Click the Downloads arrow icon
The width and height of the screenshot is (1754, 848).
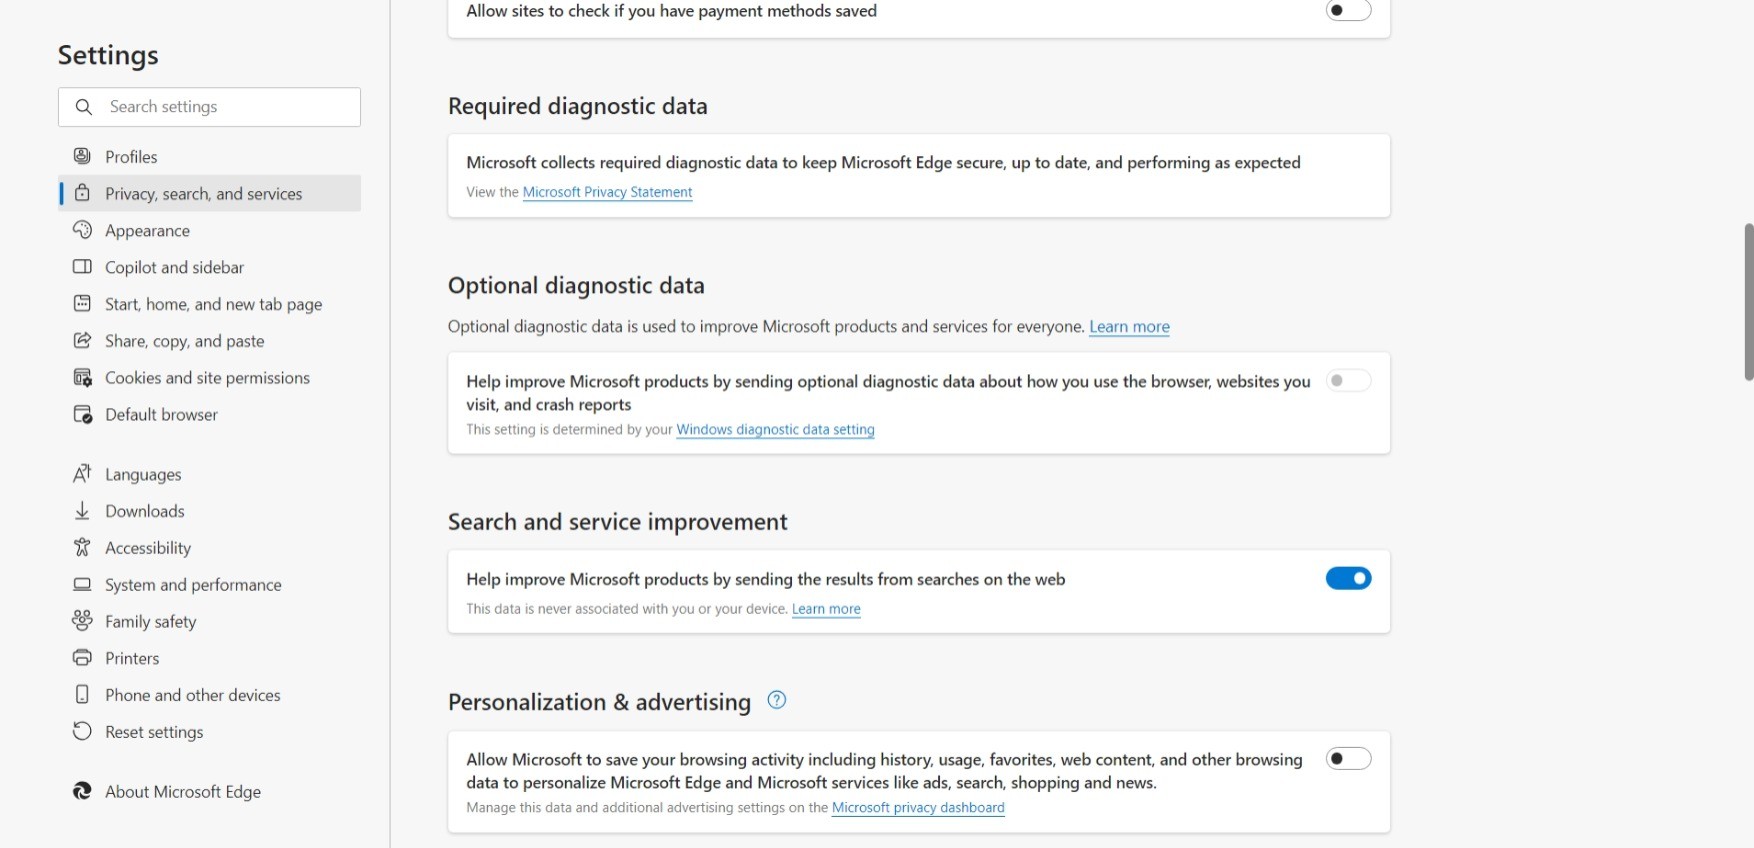[x=82, y=511]
